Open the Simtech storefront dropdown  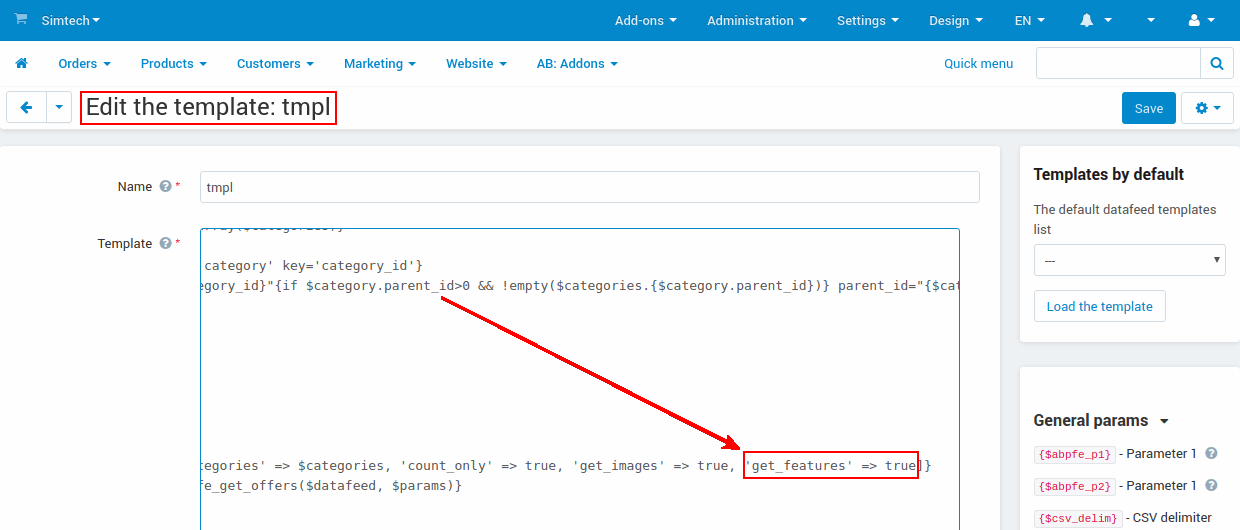70,20
